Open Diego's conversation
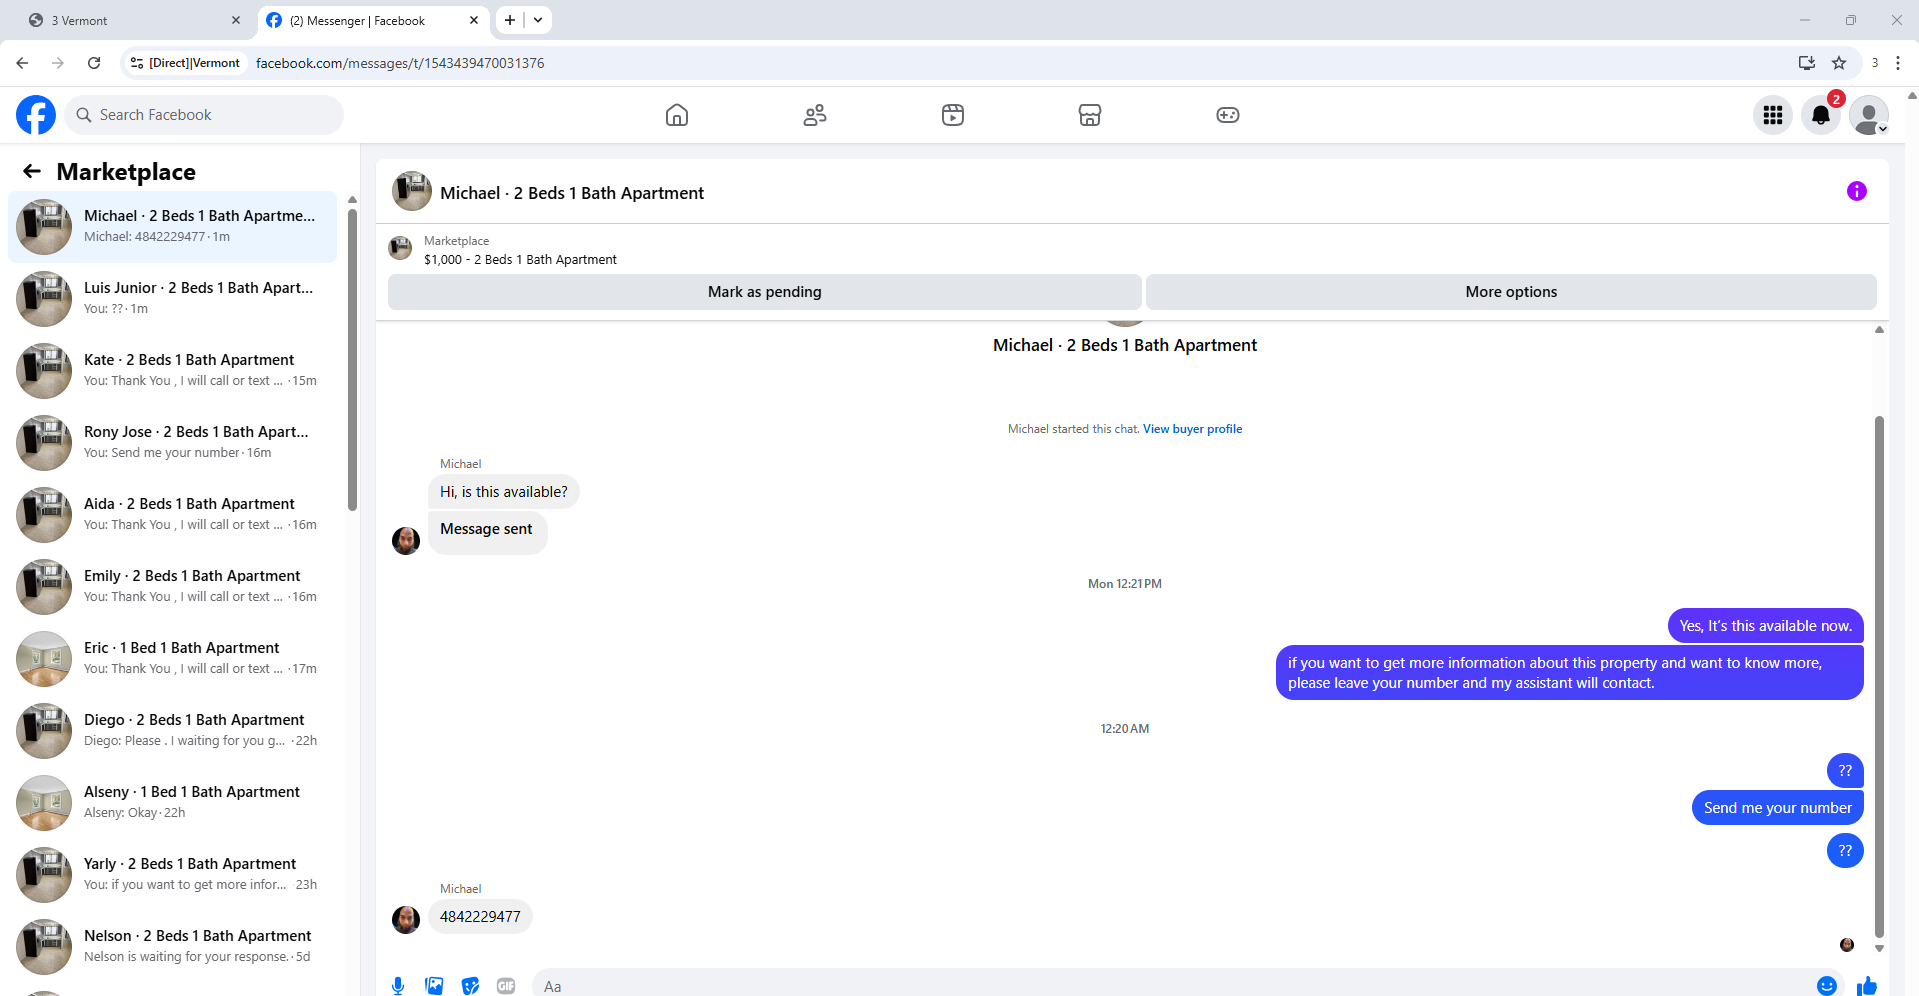 [173, 731]
